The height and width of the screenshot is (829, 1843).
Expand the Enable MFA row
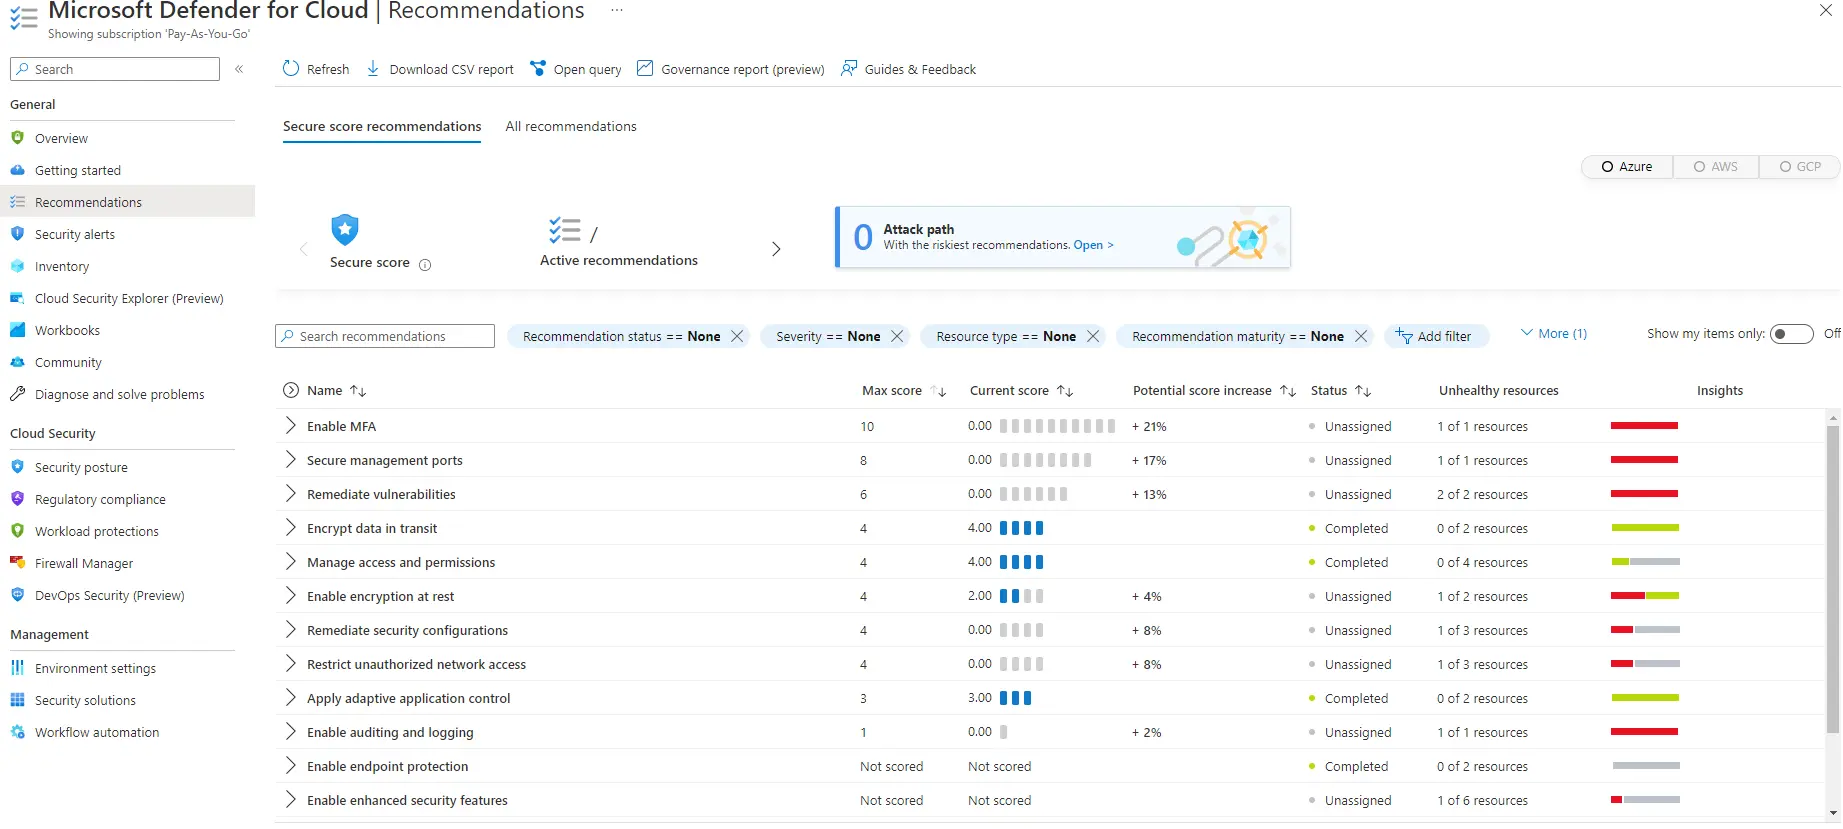pyautogui.click(x=290, y=425)
